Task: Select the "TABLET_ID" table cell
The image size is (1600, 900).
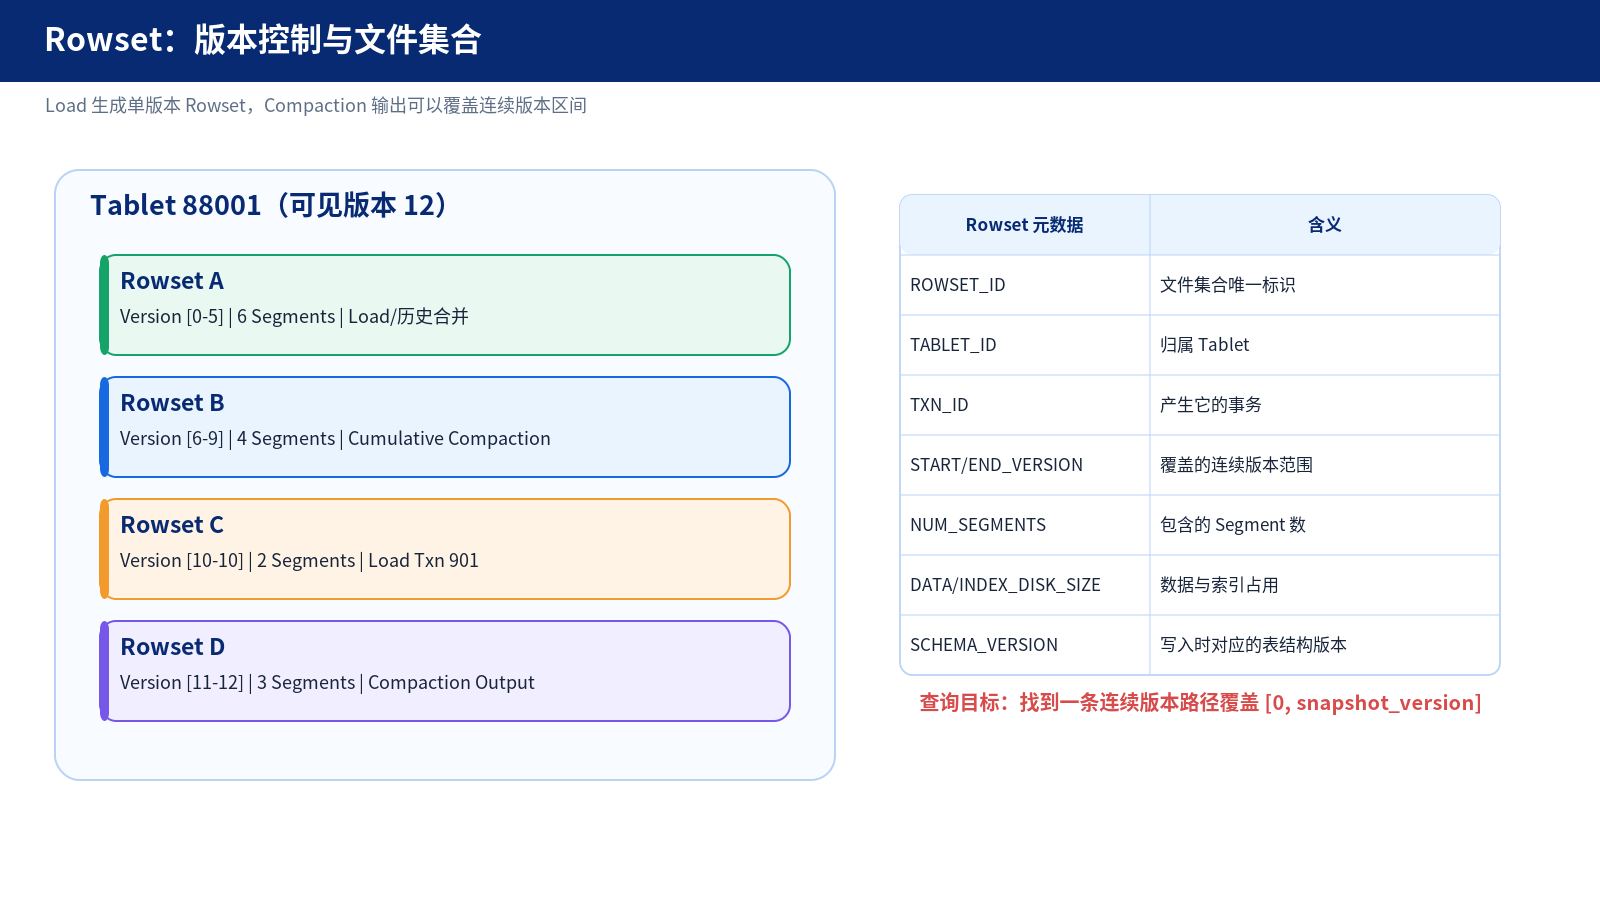Action: [x=1025, y=345]
